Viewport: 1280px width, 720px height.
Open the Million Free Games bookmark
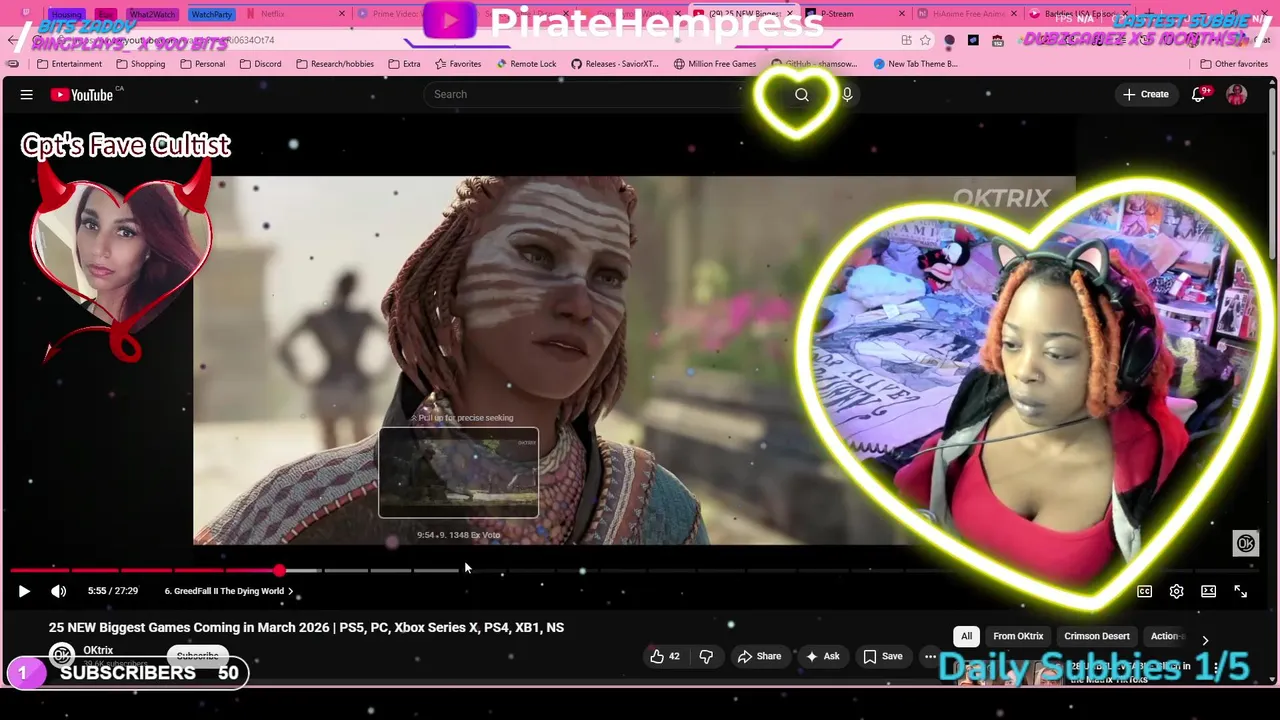pyautogui.click(x=714, y=64)
